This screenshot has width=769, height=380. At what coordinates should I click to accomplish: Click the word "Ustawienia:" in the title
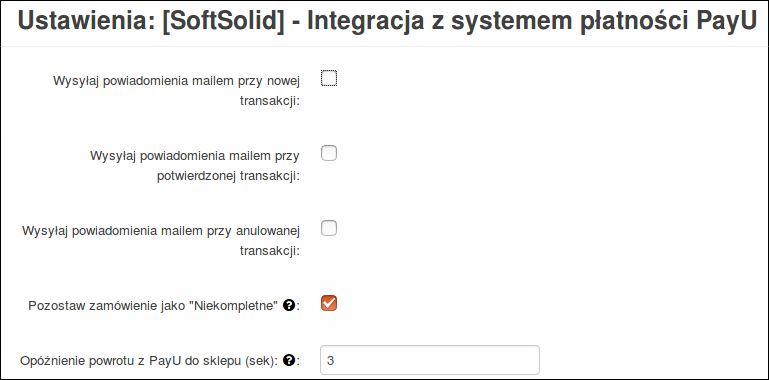(x=87, y=24)
